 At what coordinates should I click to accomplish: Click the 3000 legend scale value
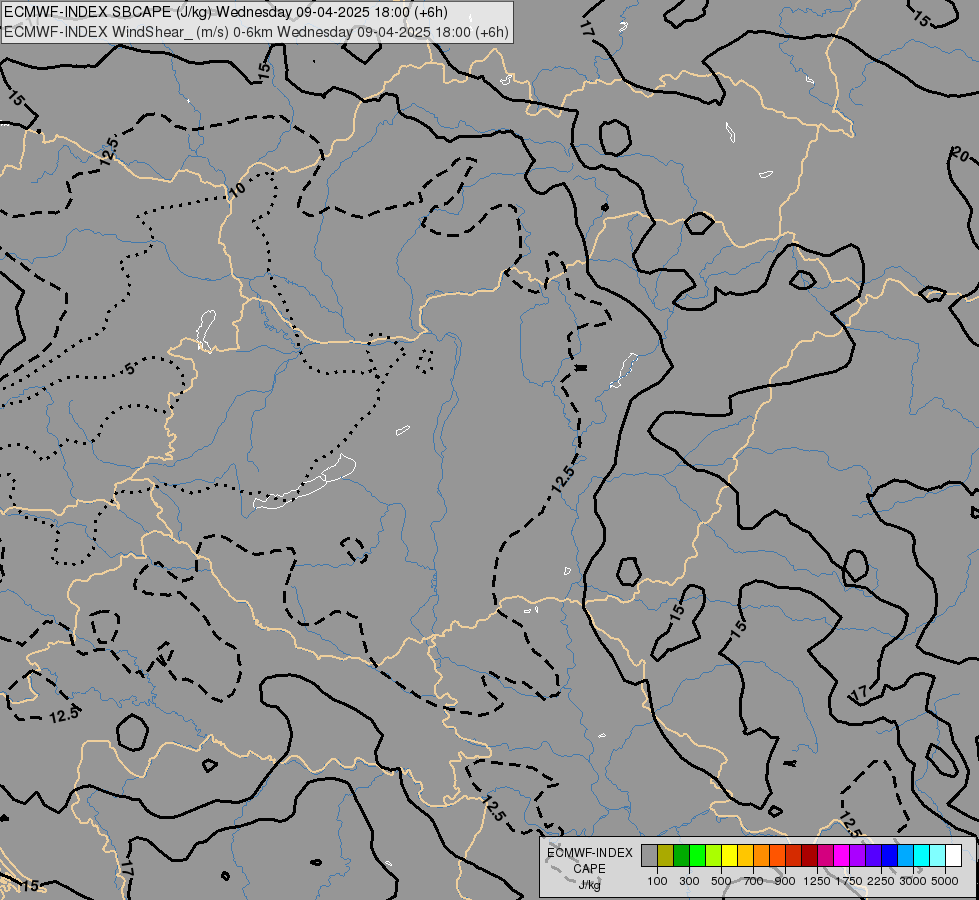tap(913, 881)
